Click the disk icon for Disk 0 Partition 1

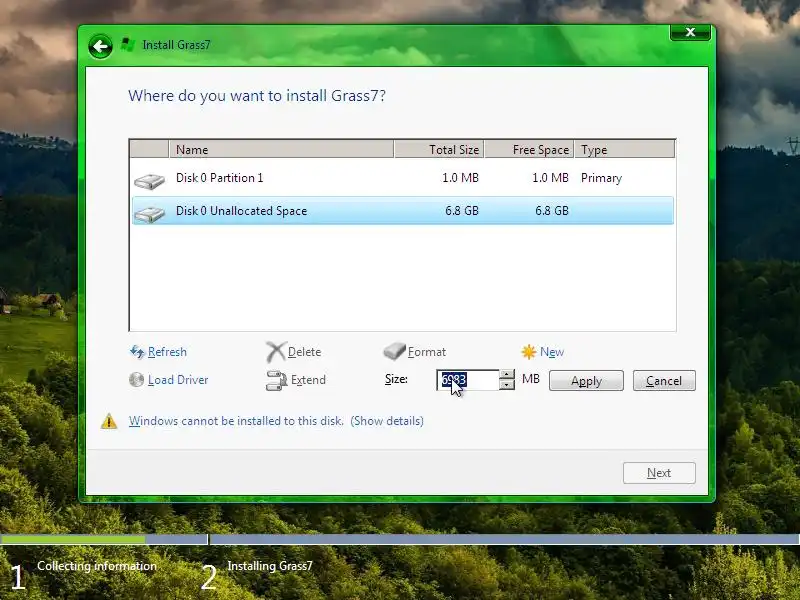click(x=149, y=181)
